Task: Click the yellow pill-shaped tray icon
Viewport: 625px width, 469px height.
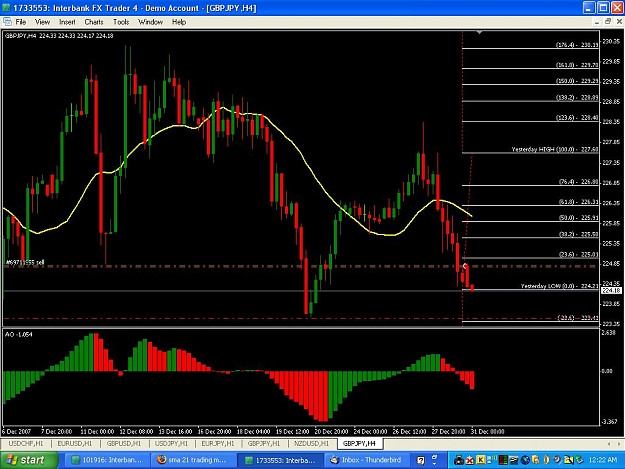Action: coord(546,460)
